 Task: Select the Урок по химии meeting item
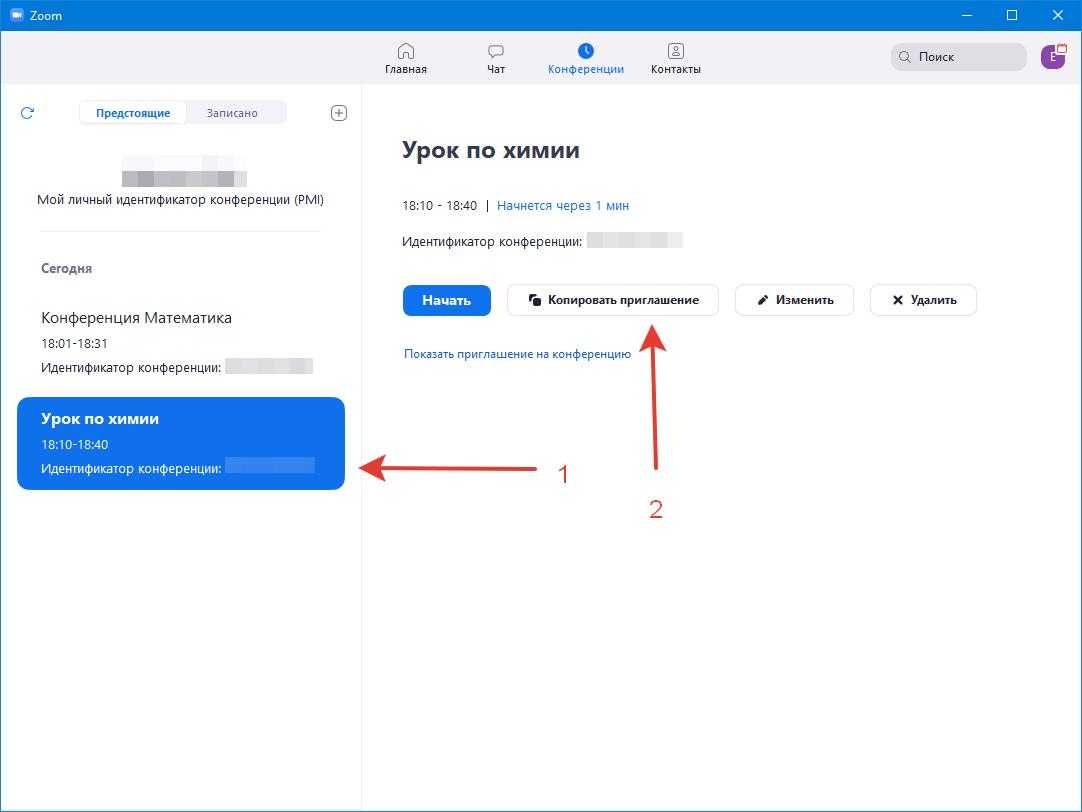[x=180, y=443]
